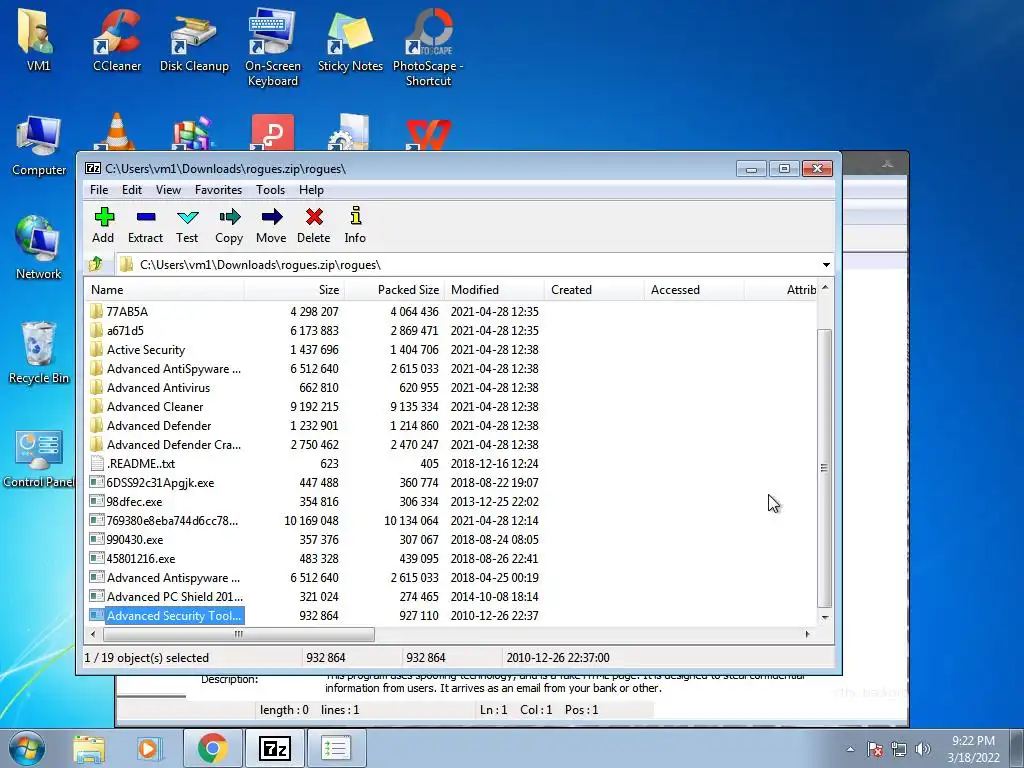
Task: Select Advanced PC Shield 201... file
Action: coord(174,596)
